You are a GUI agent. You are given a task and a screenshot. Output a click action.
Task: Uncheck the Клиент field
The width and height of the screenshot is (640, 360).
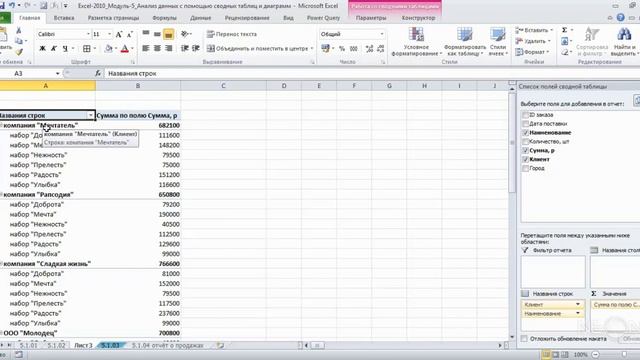click(x=526, y=160)
